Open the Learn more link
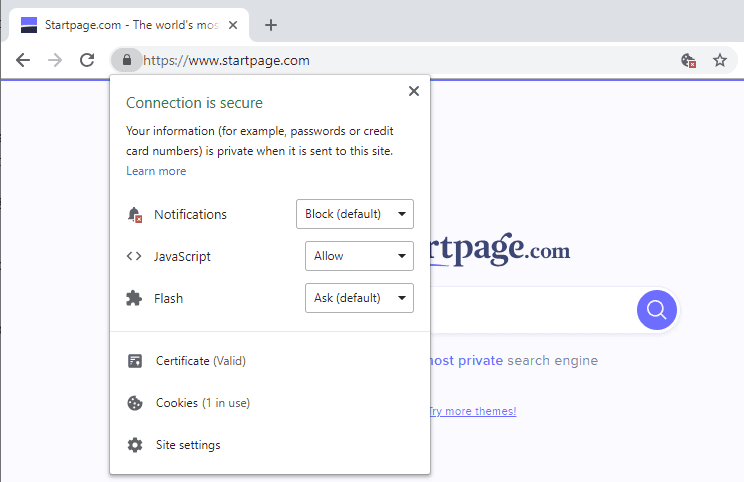The image size is (744, 482). 156,171
